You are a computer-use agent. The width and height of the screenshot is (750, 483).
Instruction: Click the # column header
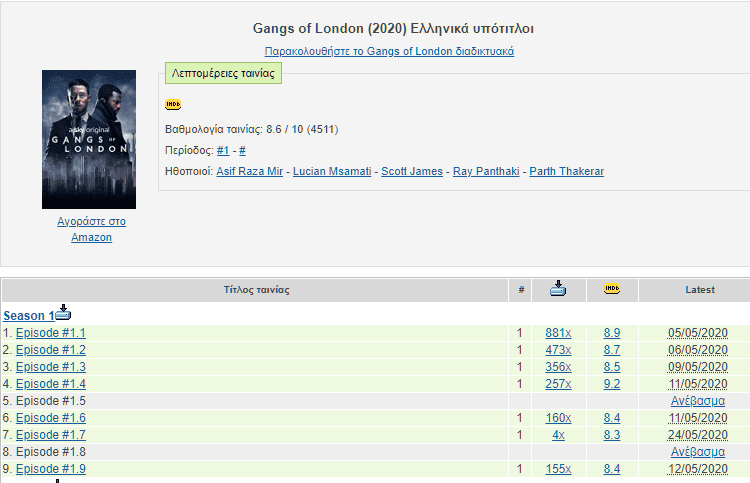click(521, 290)
